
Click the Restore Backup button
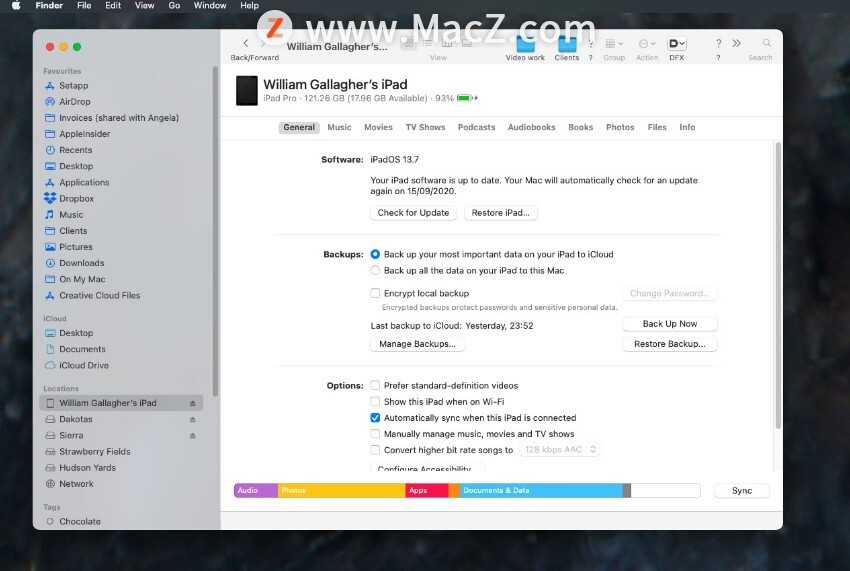pyautogui.click(x=670, y=344)
